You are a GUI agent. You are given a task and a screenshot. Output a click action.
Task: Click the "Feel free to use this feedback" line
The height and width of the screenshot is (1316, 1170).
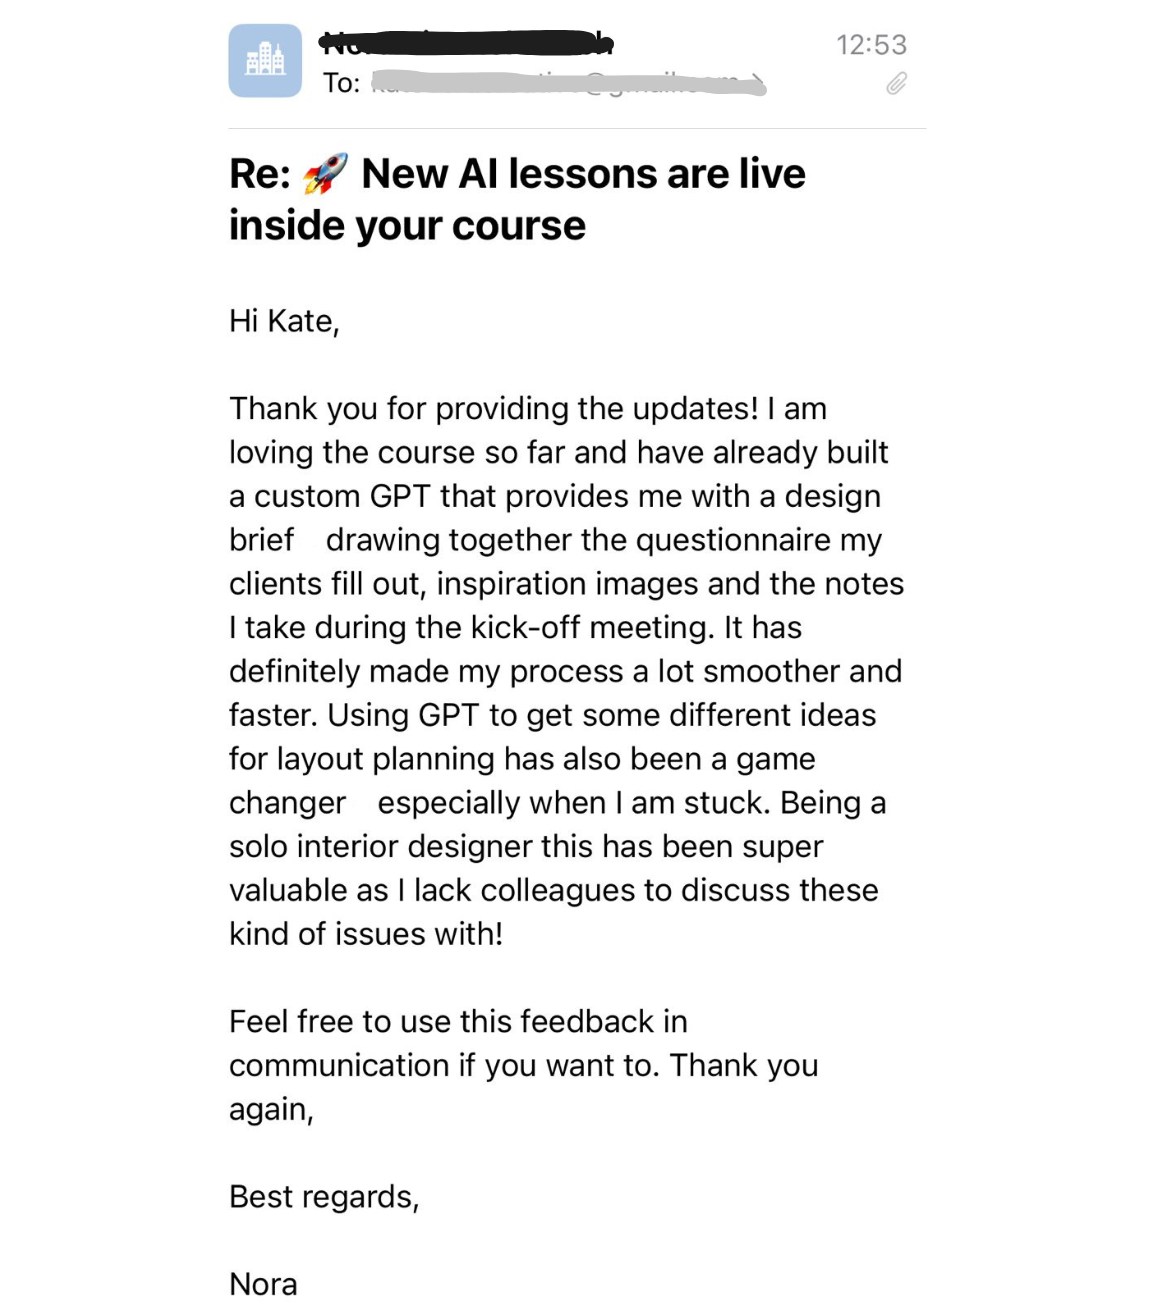458,1022
